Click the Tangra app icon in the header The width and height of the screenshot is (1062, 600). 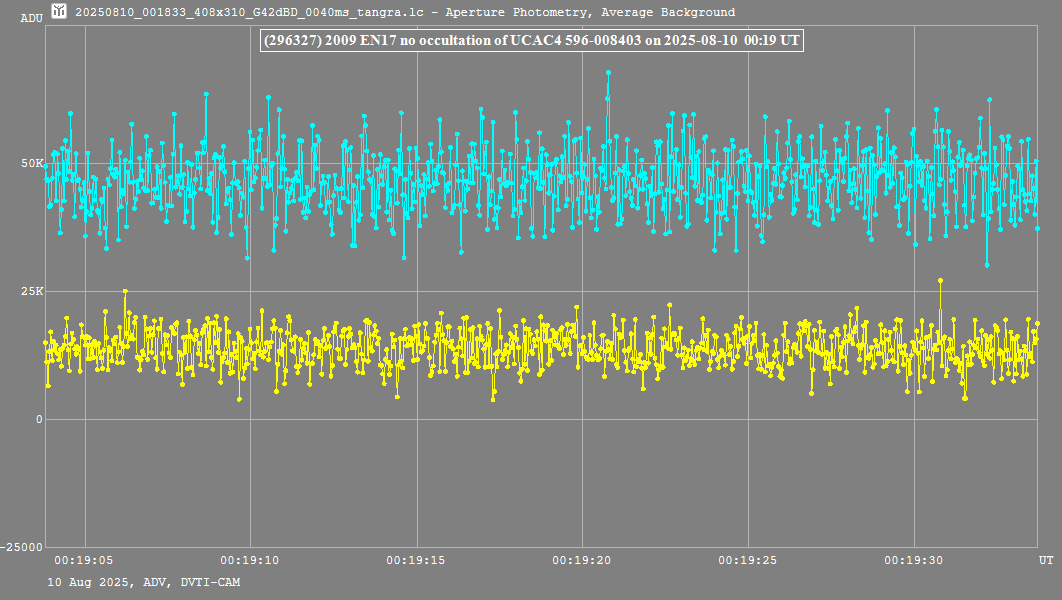point(60,12)
